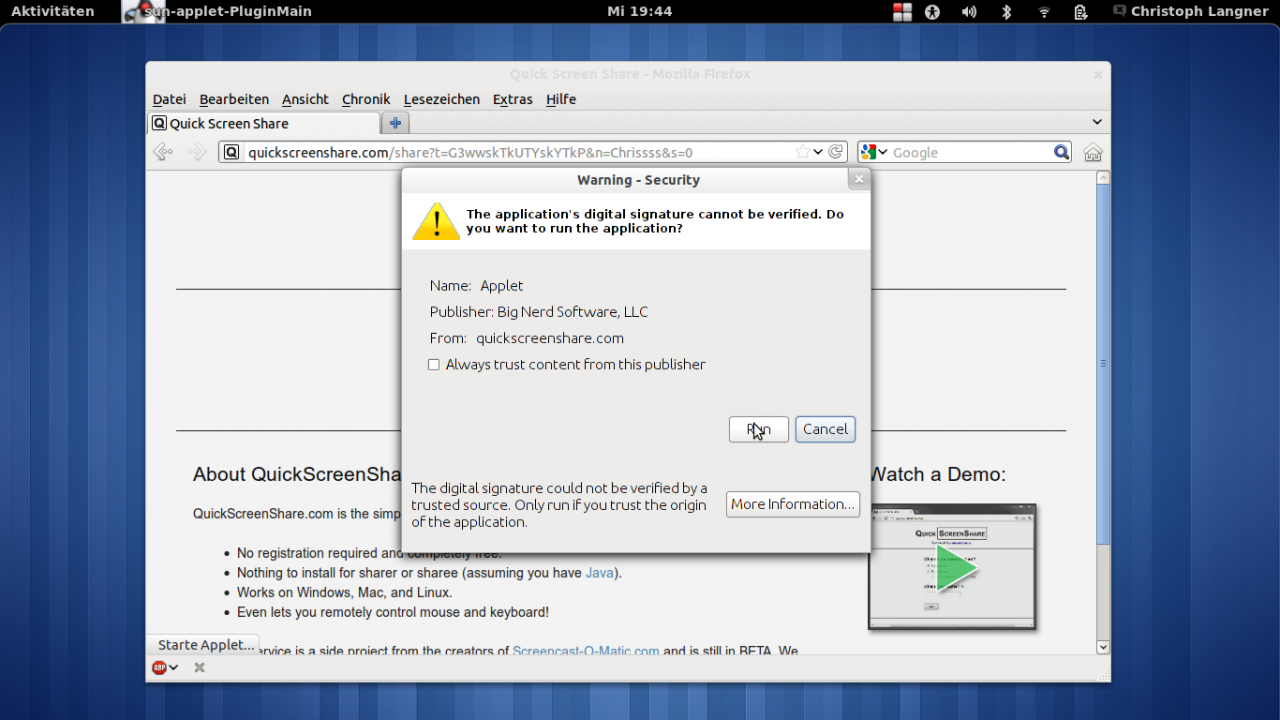
Task: Cancel the security warning dialog
Action: pos(825,429)
